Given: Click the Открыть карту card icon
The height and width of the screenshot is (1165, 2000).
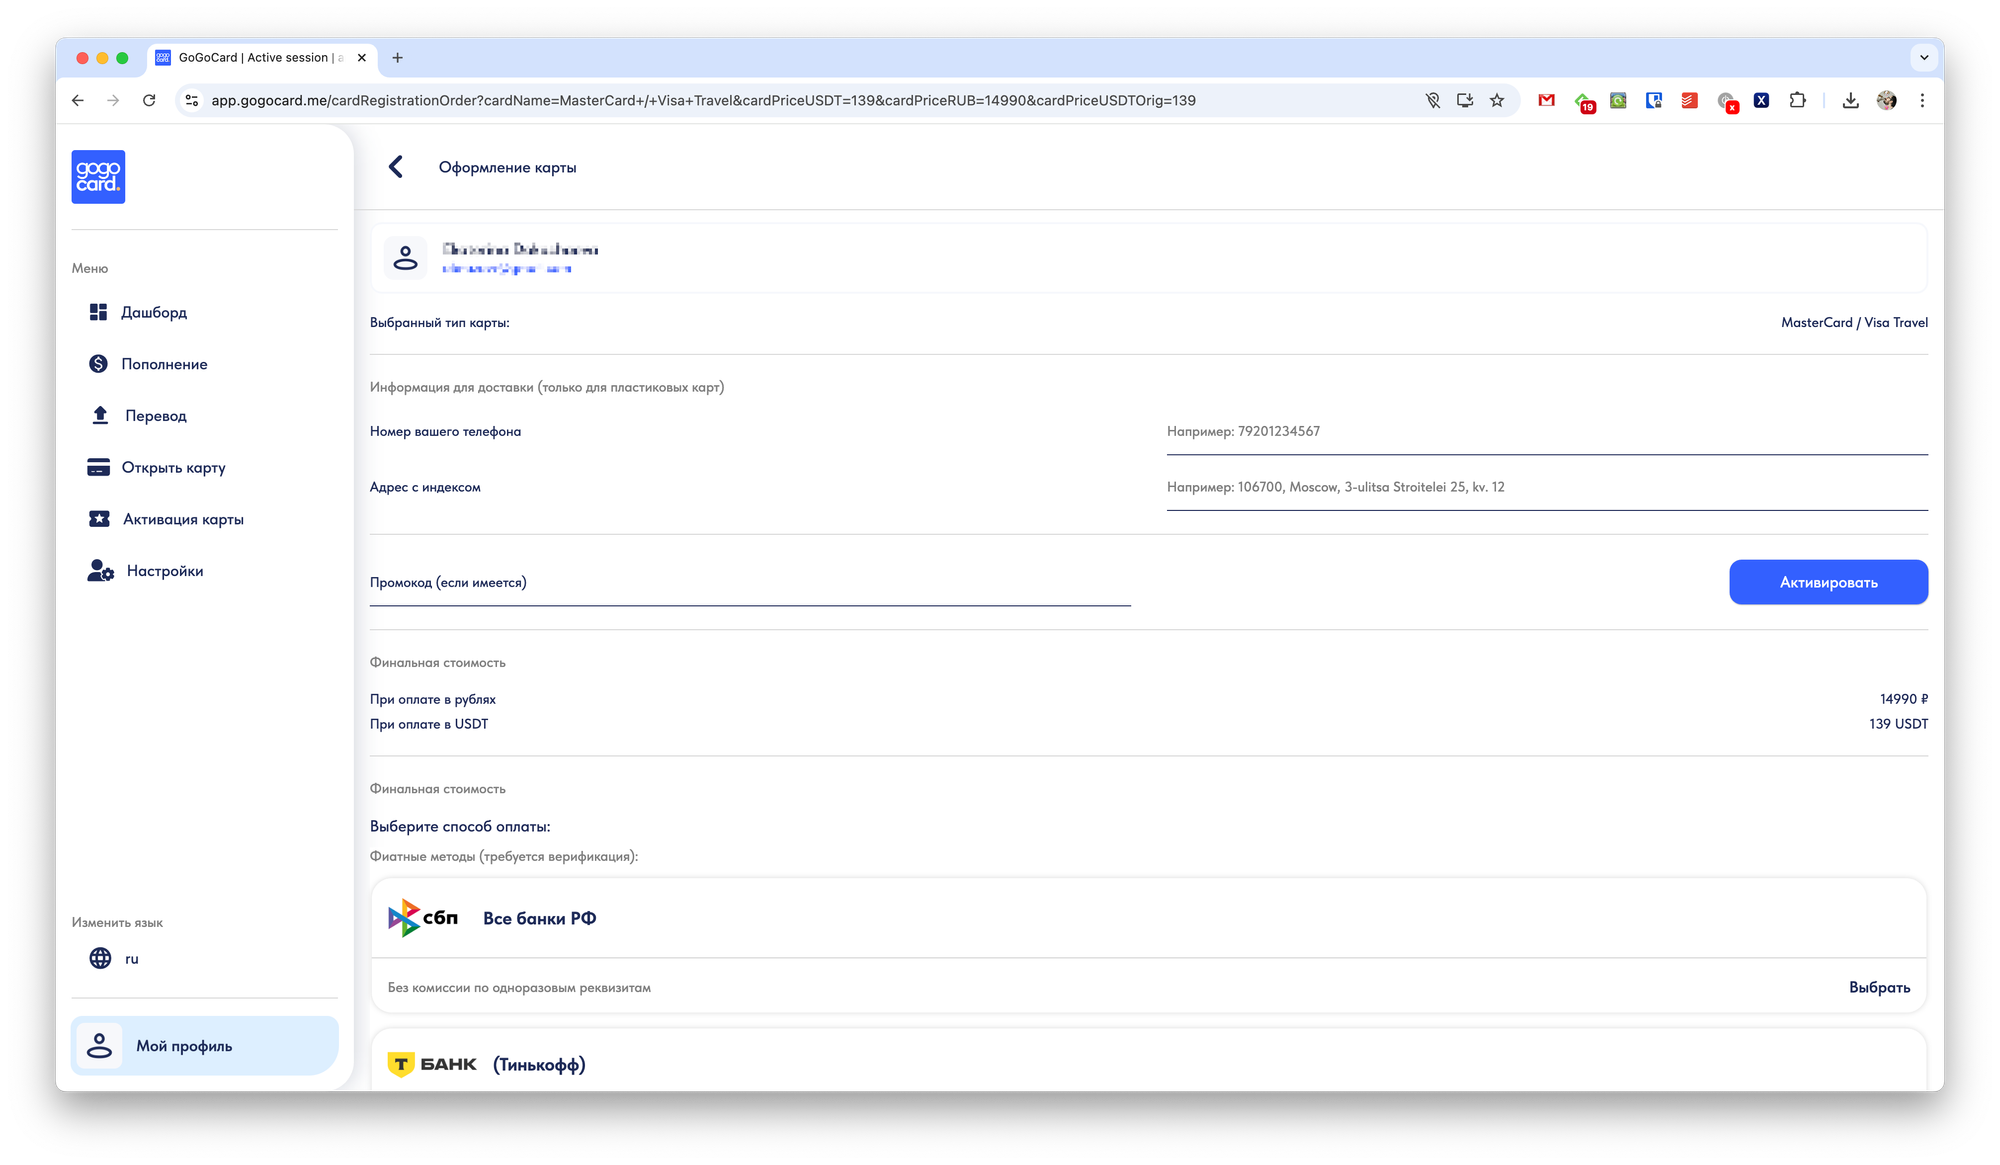Looking at the screenshot, I should [98, 467].
